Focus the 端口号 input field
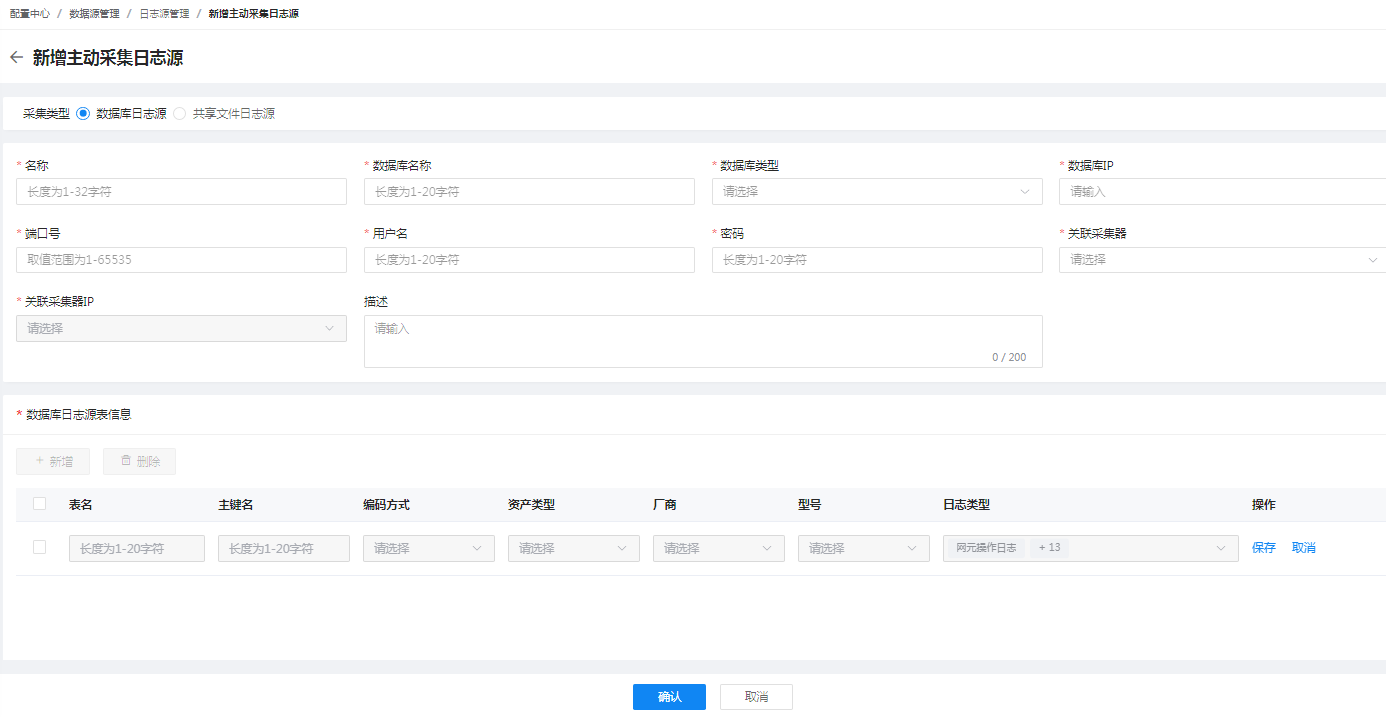 tap(182, 260)
